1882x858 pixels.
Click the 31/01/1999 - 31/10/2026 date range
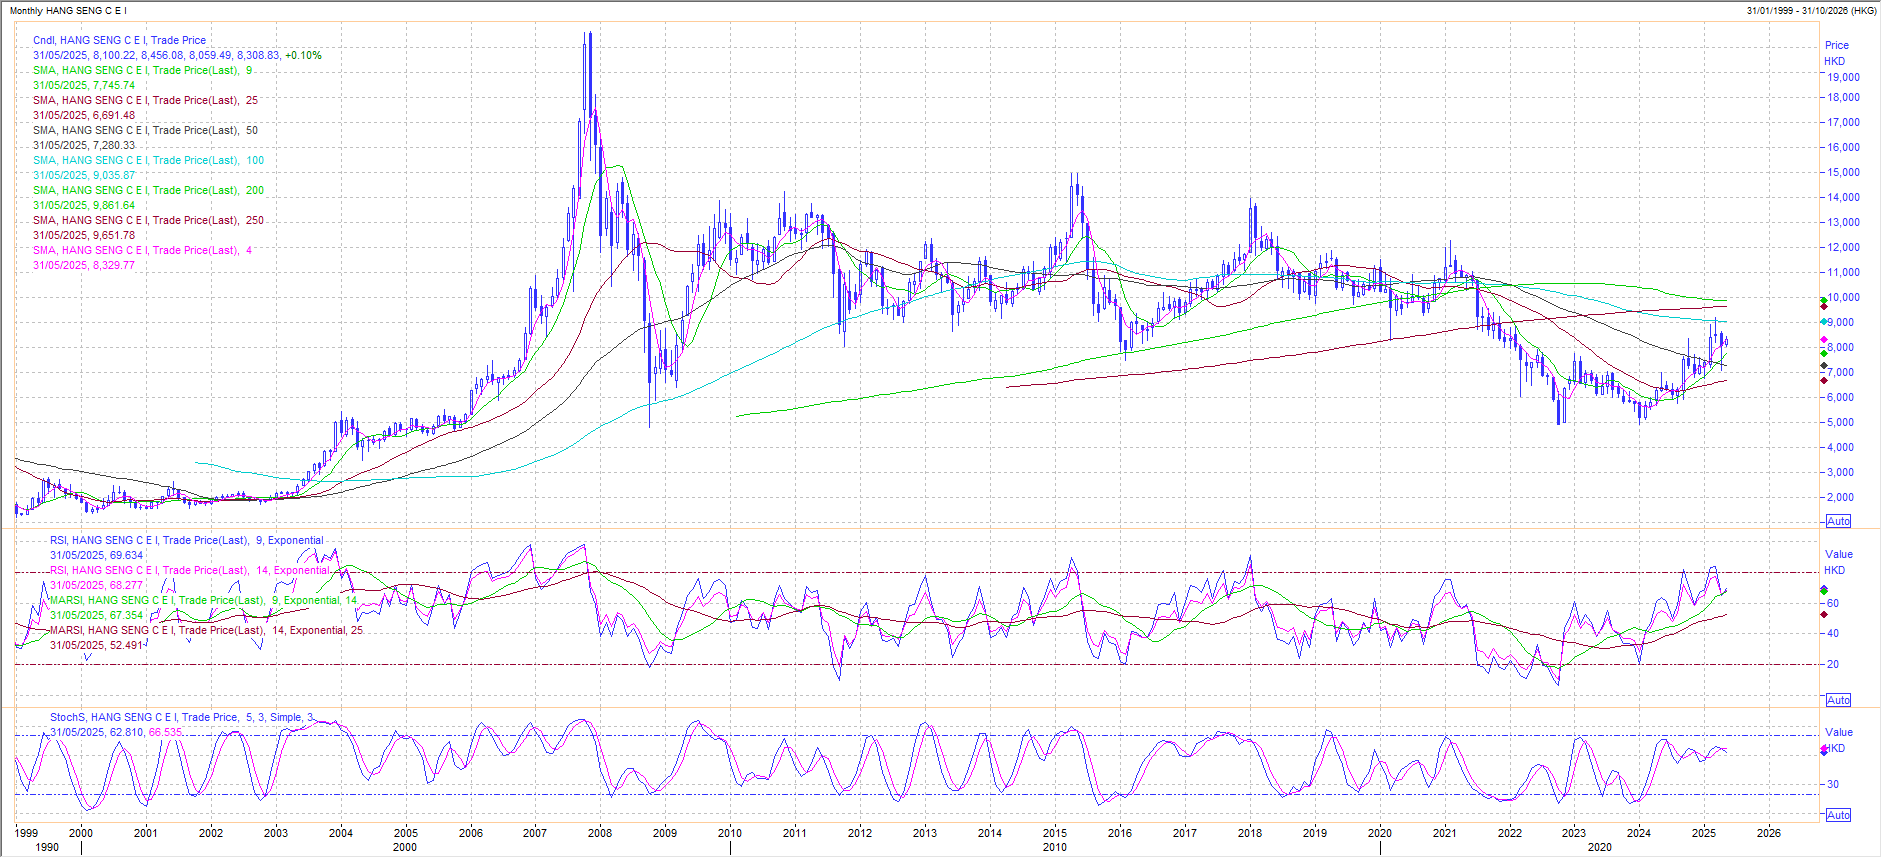[1811, 11]
